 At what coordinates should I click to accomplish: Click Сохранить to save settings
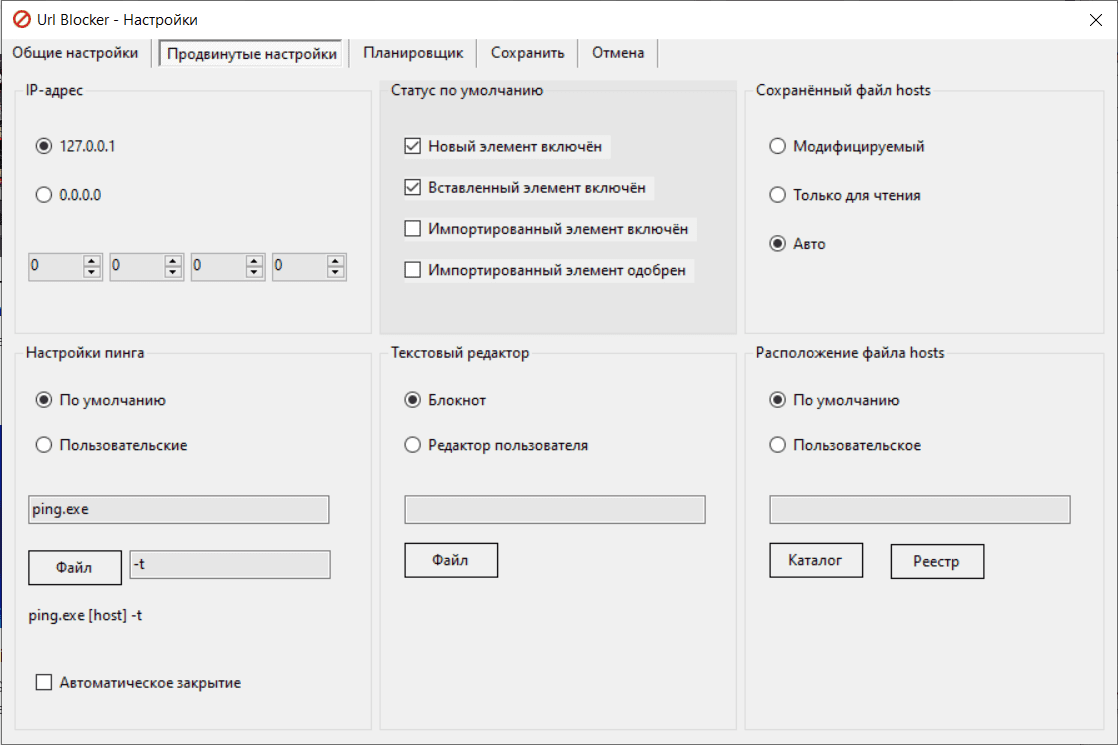click(527, 53)
